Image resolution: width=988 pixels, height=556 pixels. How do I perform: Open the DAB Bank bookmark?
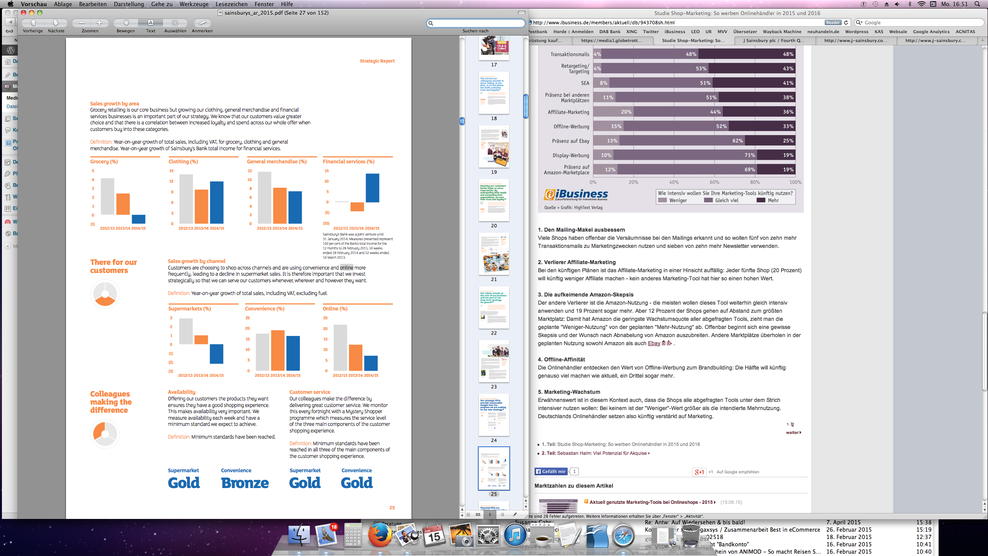coord(609,32)
